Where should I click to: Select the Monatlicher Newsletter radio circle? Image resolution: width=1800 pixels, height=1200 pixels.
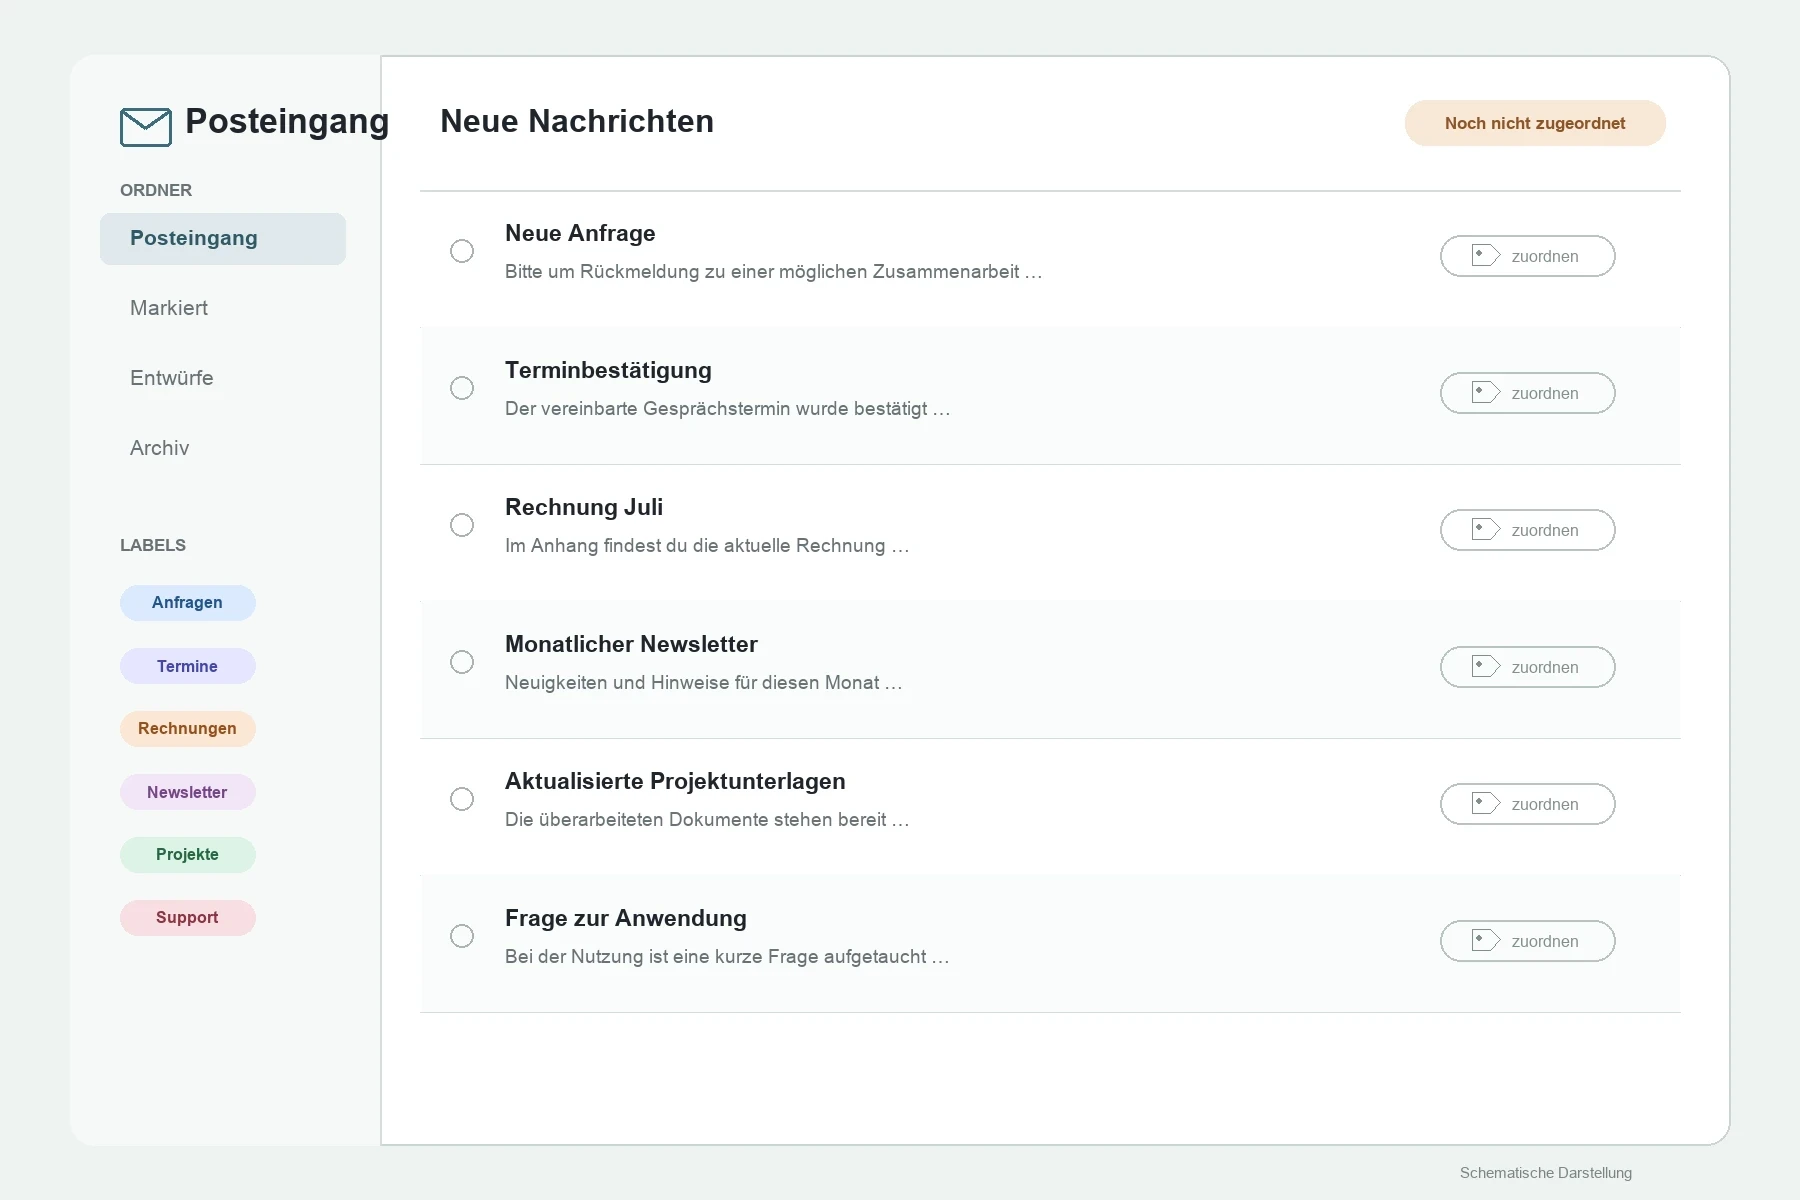coord(462,662)
